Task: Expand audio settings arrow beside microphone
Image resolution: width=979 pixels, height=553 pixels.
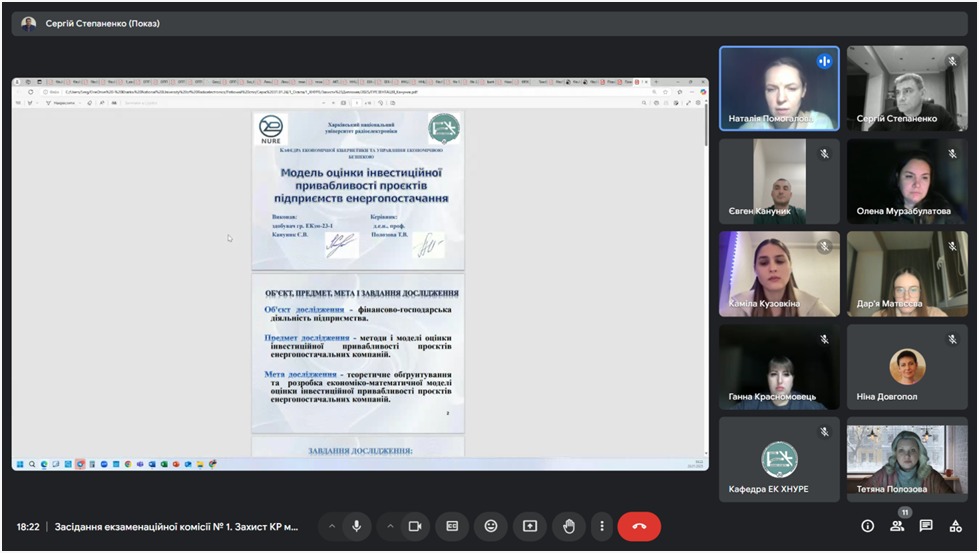Action: click(x=331, y=526)
